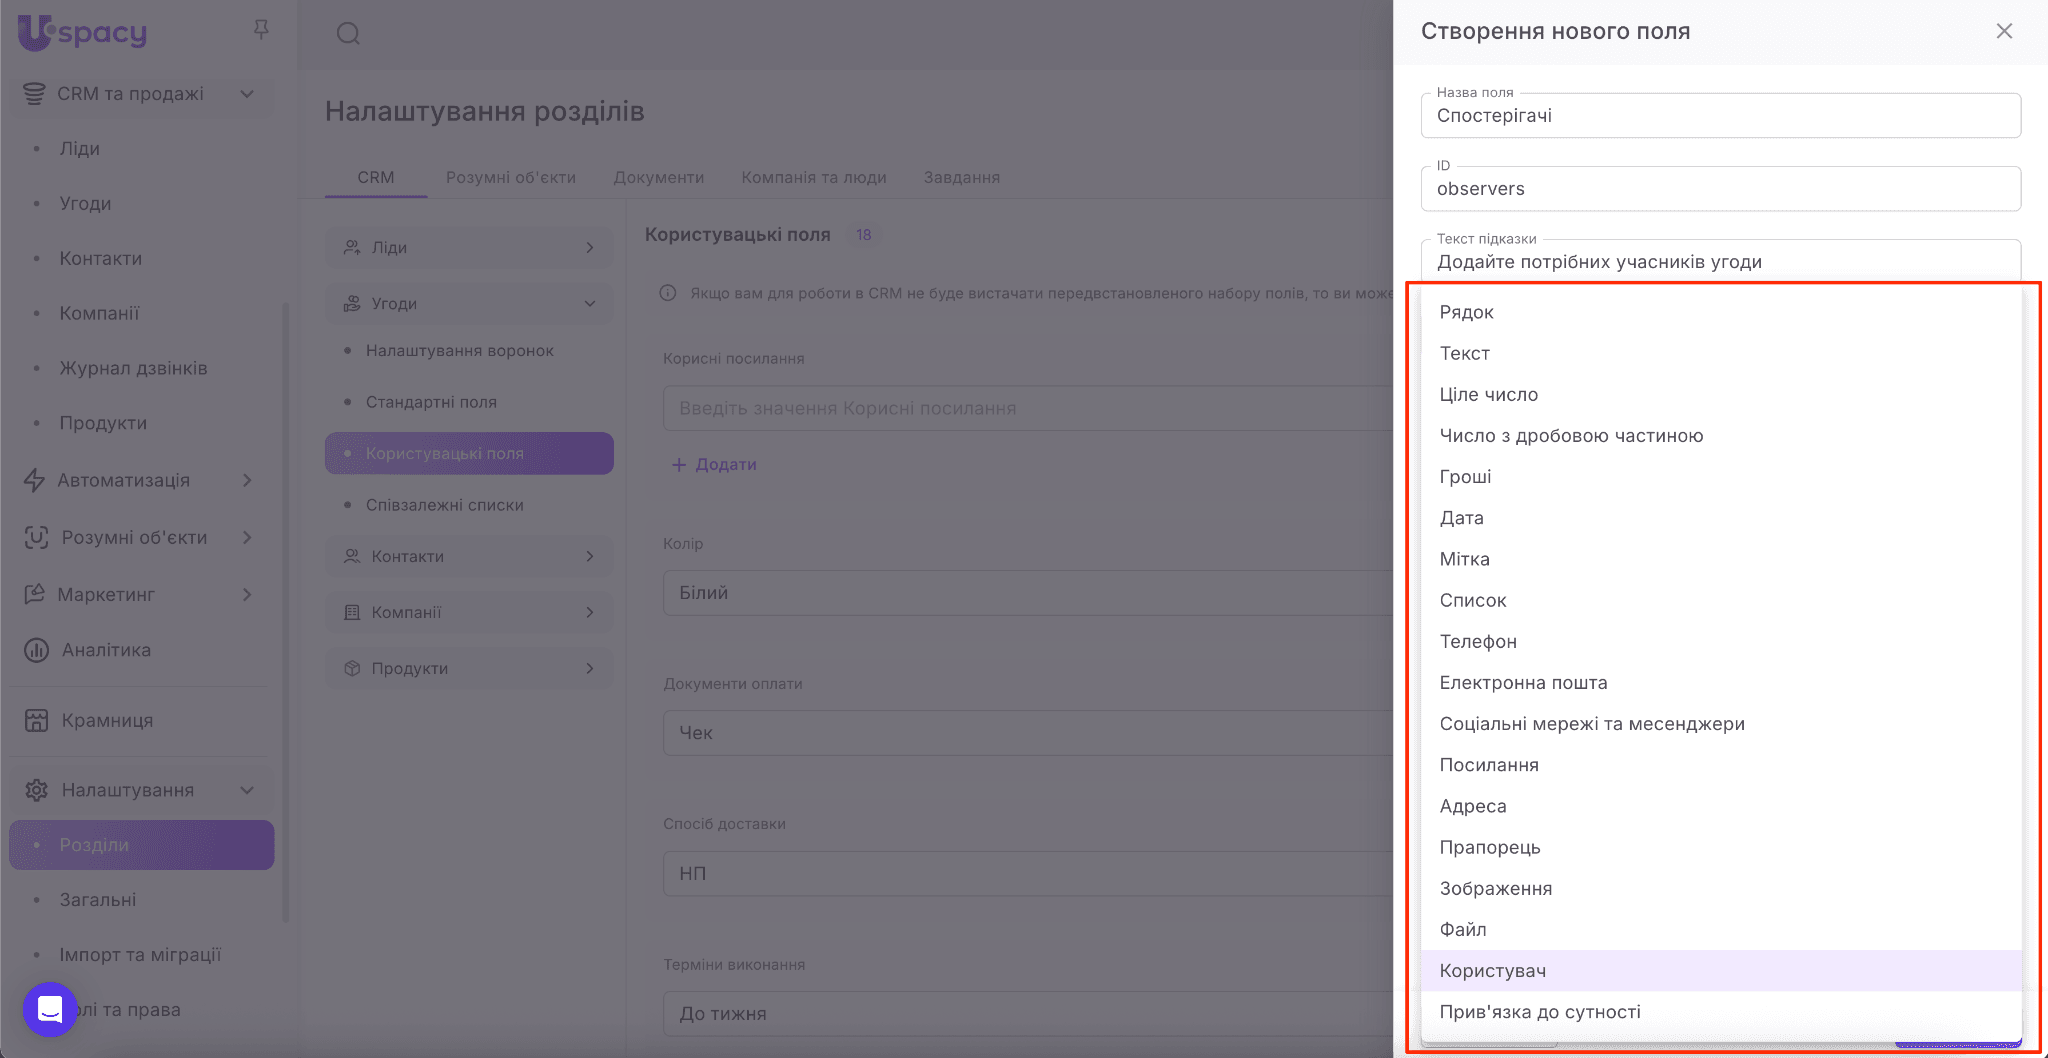Open Співзалежні списки settings item

click(444, 505)
